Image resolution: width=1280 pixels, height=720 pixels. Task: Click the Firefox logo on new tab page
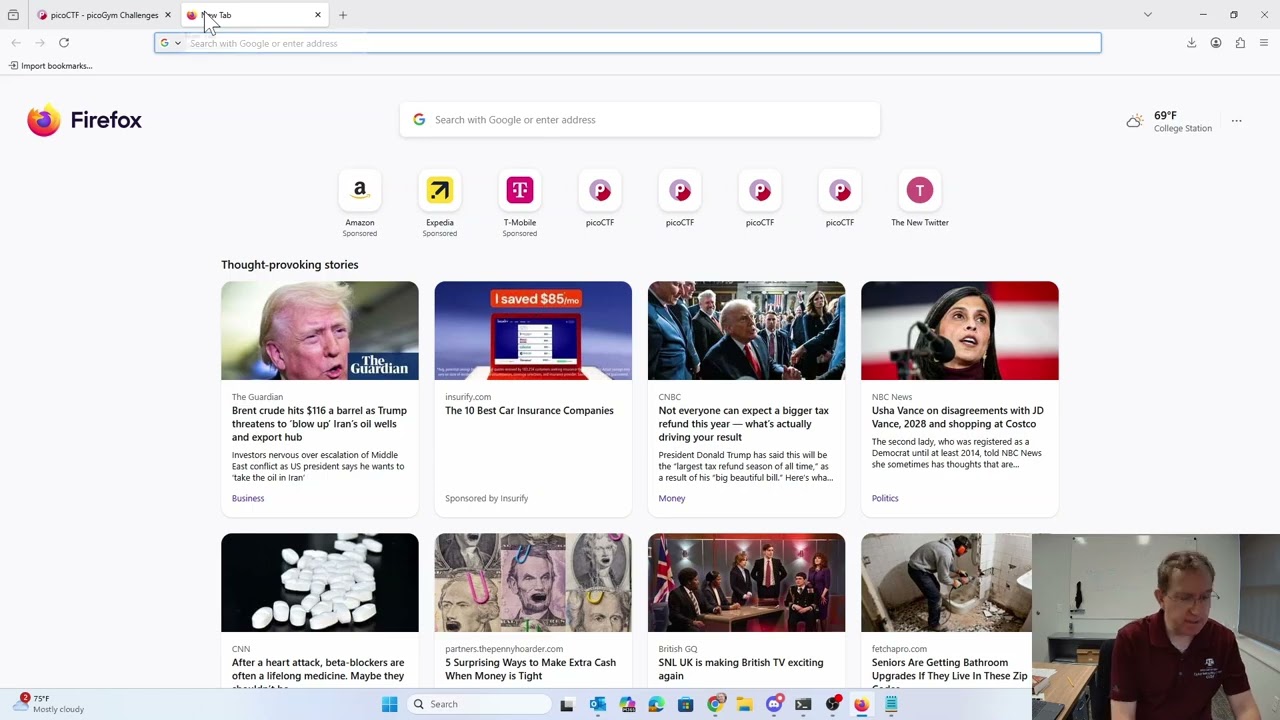coord(85,120)
